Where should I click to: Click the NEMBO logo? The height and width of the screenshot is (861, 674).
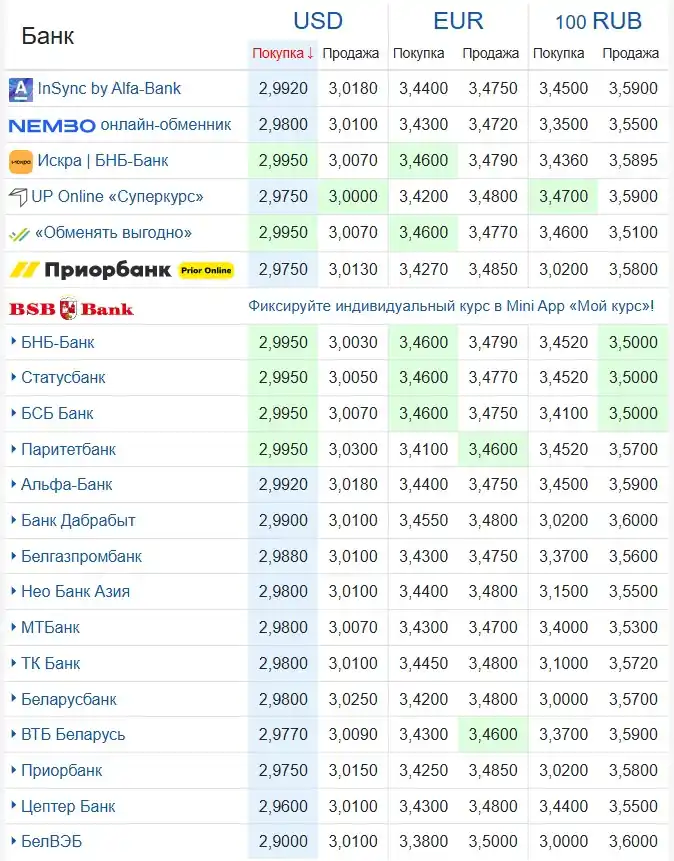(52, 126)
